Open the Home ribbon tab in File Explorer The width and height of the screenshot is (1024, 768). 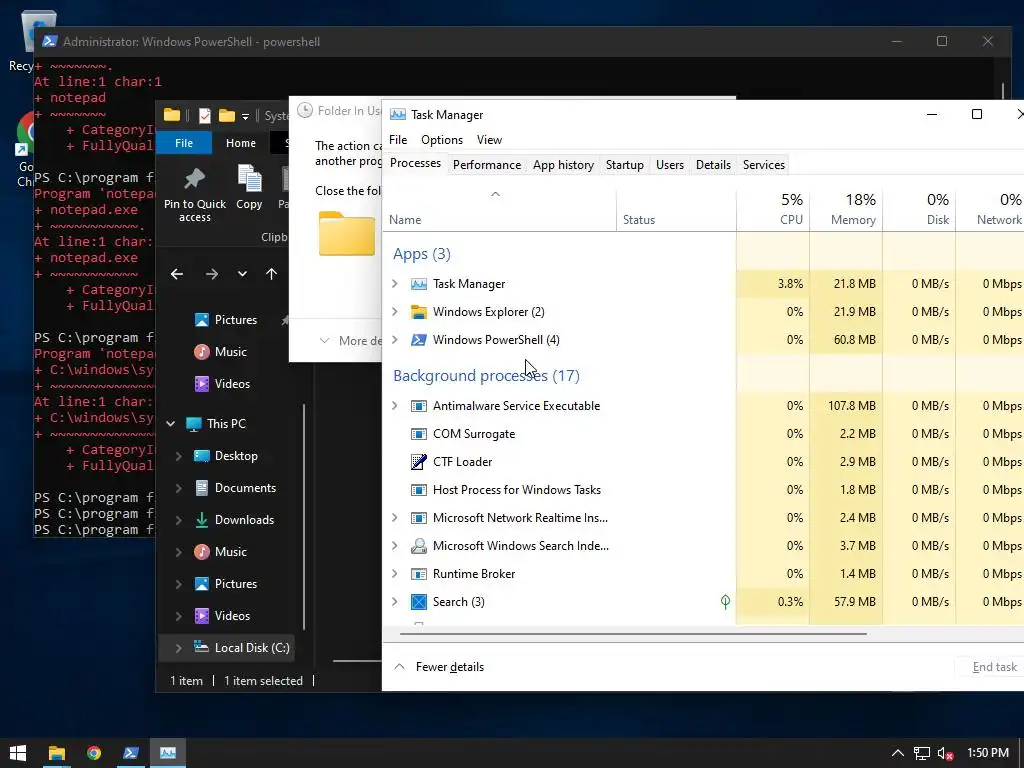(x=241, y=143)
